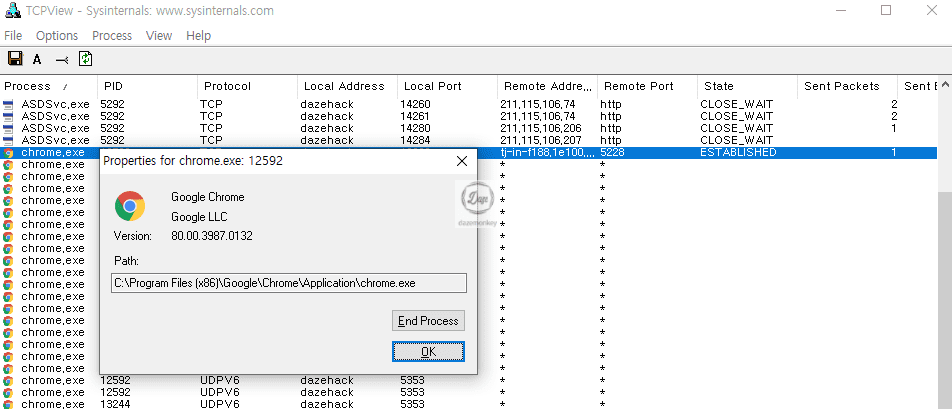Image resolution: width=952 pixels, height=409 pixels.
Task: Click ASDSvc.exe icon on local port 14284 row
Action: 8,140
